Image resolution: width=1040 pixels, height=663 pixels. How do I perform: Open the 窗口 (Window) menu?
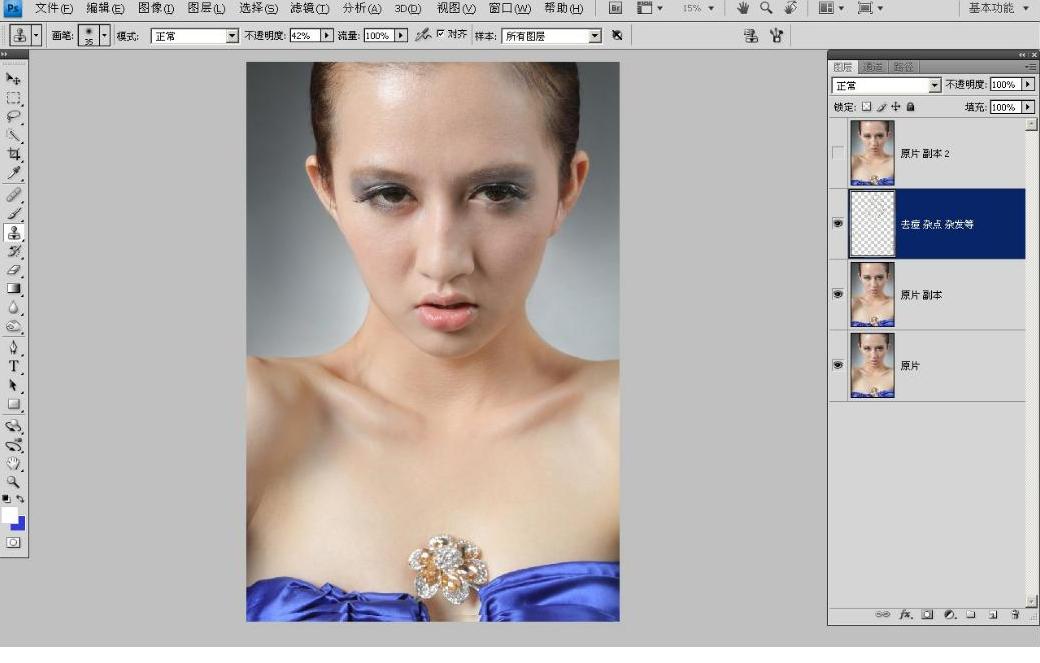tap(509, 9)
